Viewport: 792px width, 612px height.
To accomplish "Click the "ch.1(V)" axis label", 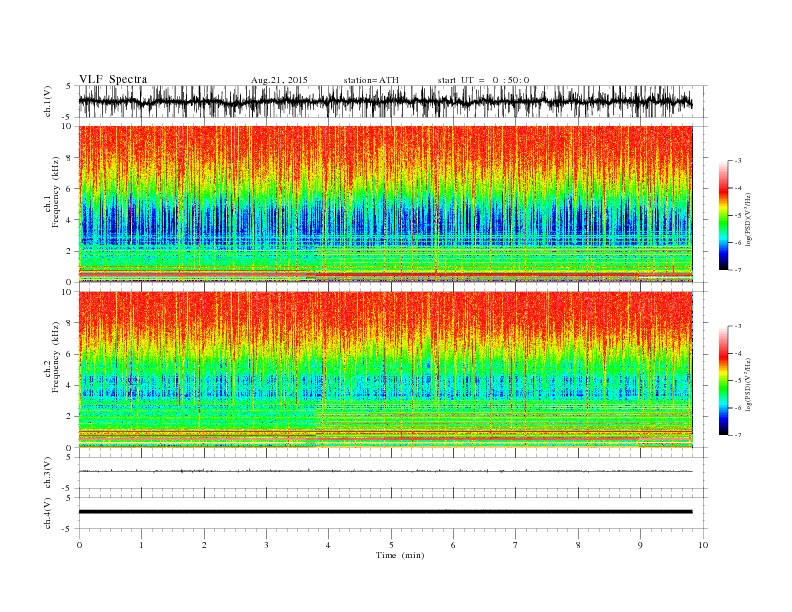I will (47, 101).
